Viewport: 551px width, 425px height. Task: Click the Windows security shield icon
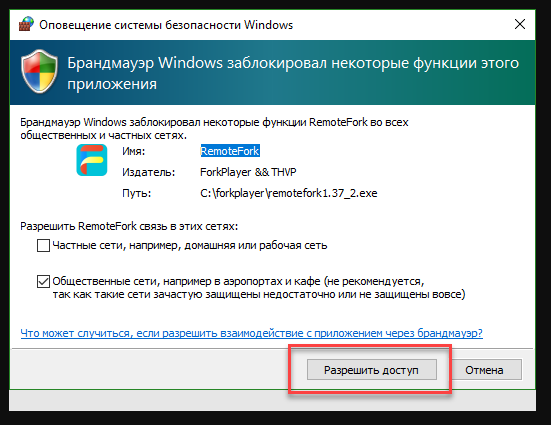[39, 72]
